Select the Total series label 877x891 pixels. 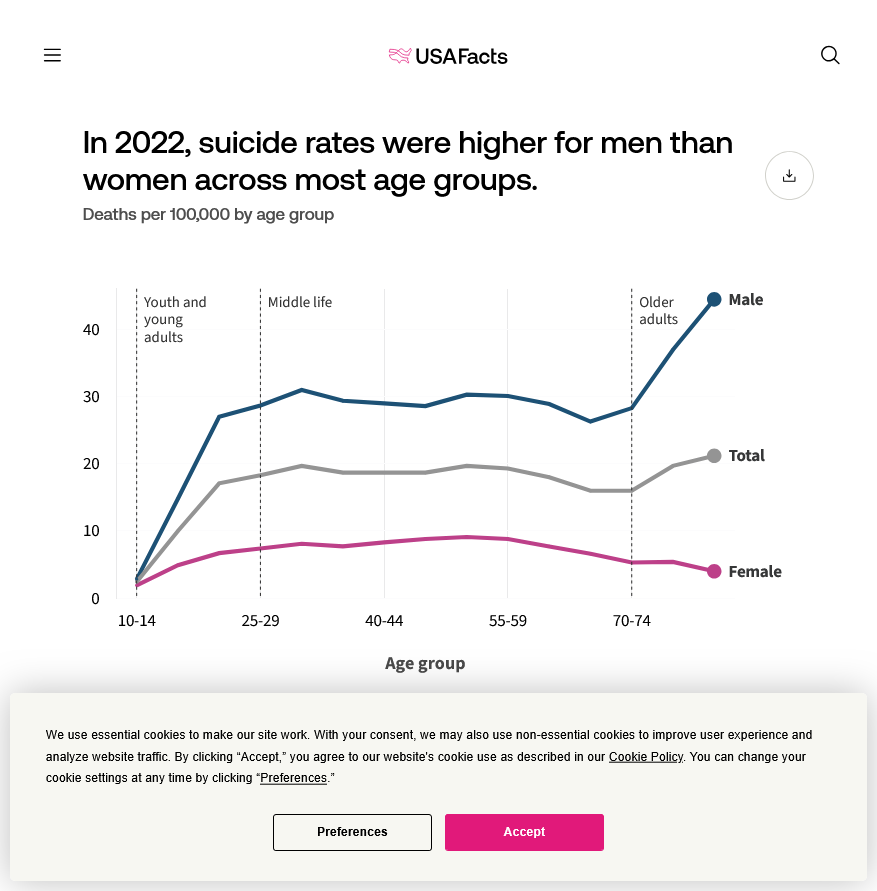(747, 456)
